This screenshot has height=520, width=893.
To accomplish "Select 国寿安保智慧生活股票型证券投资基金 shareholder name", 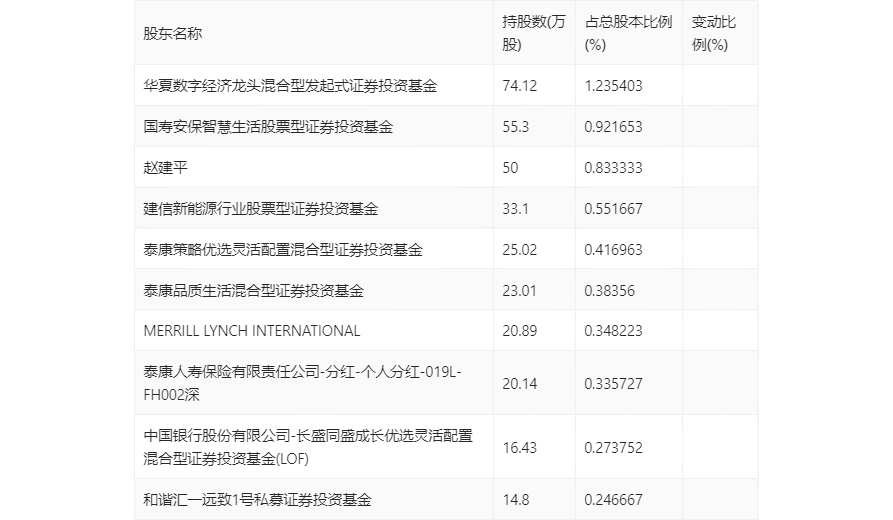I will [x=268, y=126].
